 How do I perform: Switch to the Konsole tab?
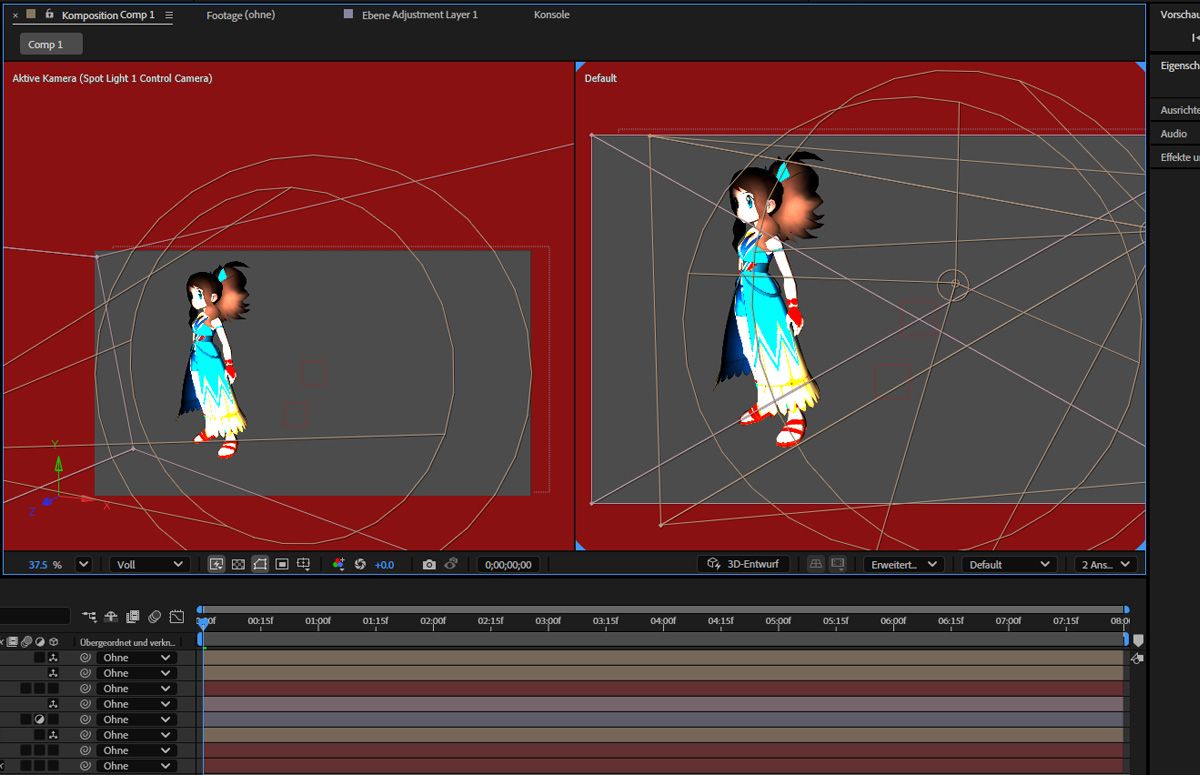coord(552,15)
